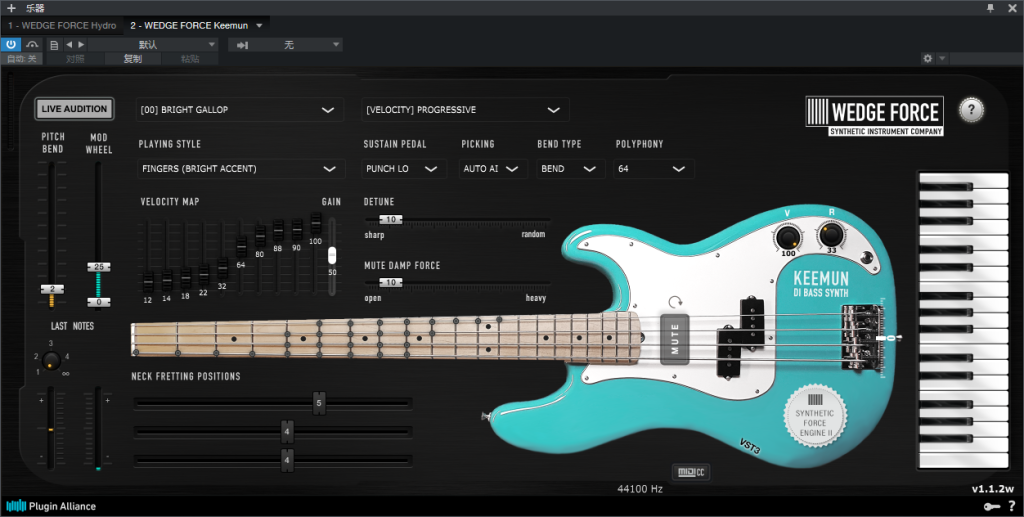This screenshot has height=517, width=1024.
Task: Click the key license icon
Action: tap(991, 507)
